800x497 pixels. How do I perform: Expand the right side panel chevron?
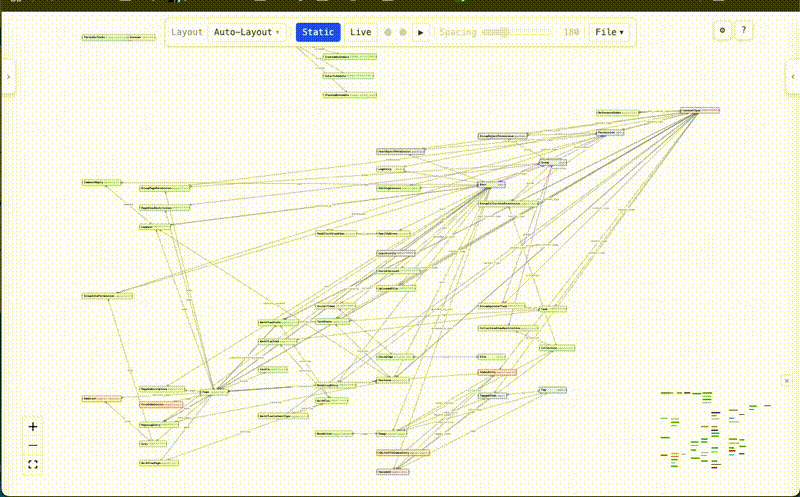pyautogui.click(x=792, y=76)
